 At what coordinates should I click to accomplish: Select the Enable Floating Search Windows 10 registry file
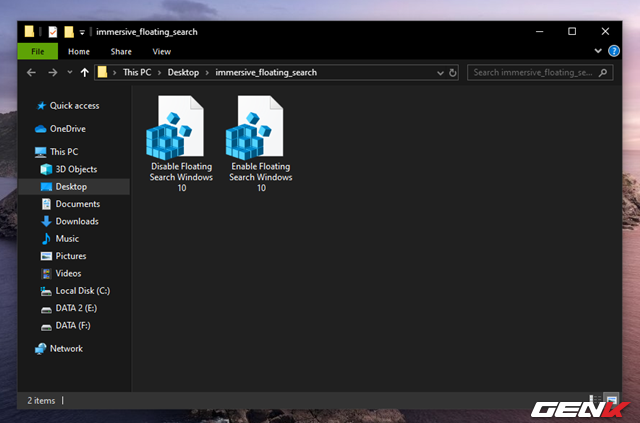point(260,144)
